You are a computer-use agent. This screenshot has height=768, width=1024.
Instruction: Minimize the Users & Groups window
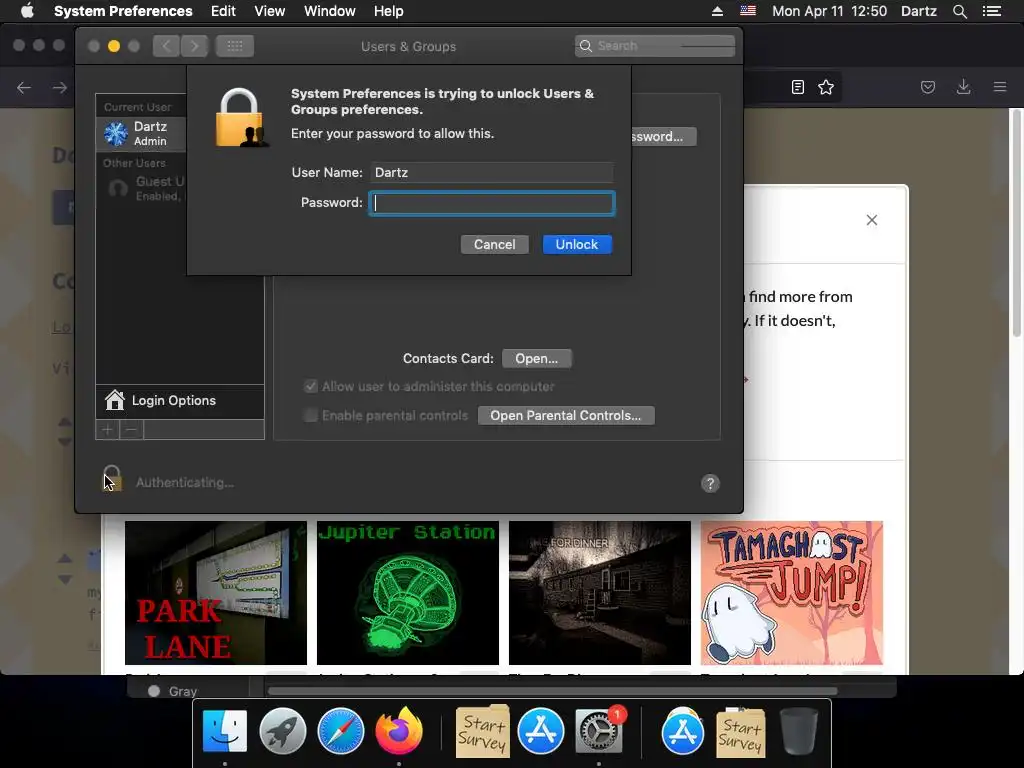114,46
